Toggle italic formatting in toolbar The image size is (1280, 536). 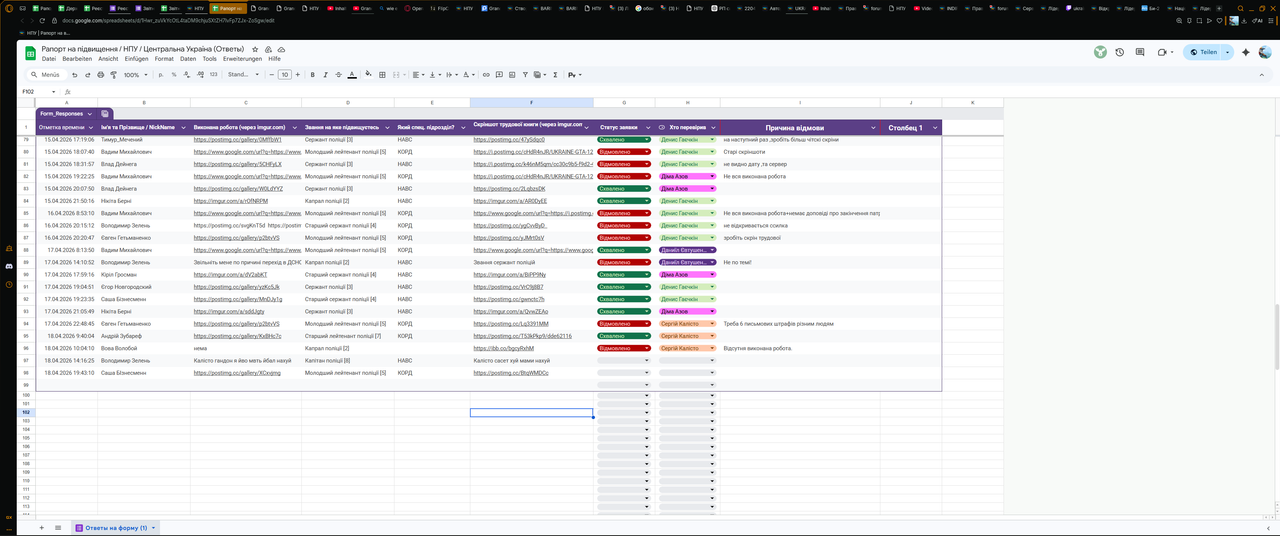(325, 75)
